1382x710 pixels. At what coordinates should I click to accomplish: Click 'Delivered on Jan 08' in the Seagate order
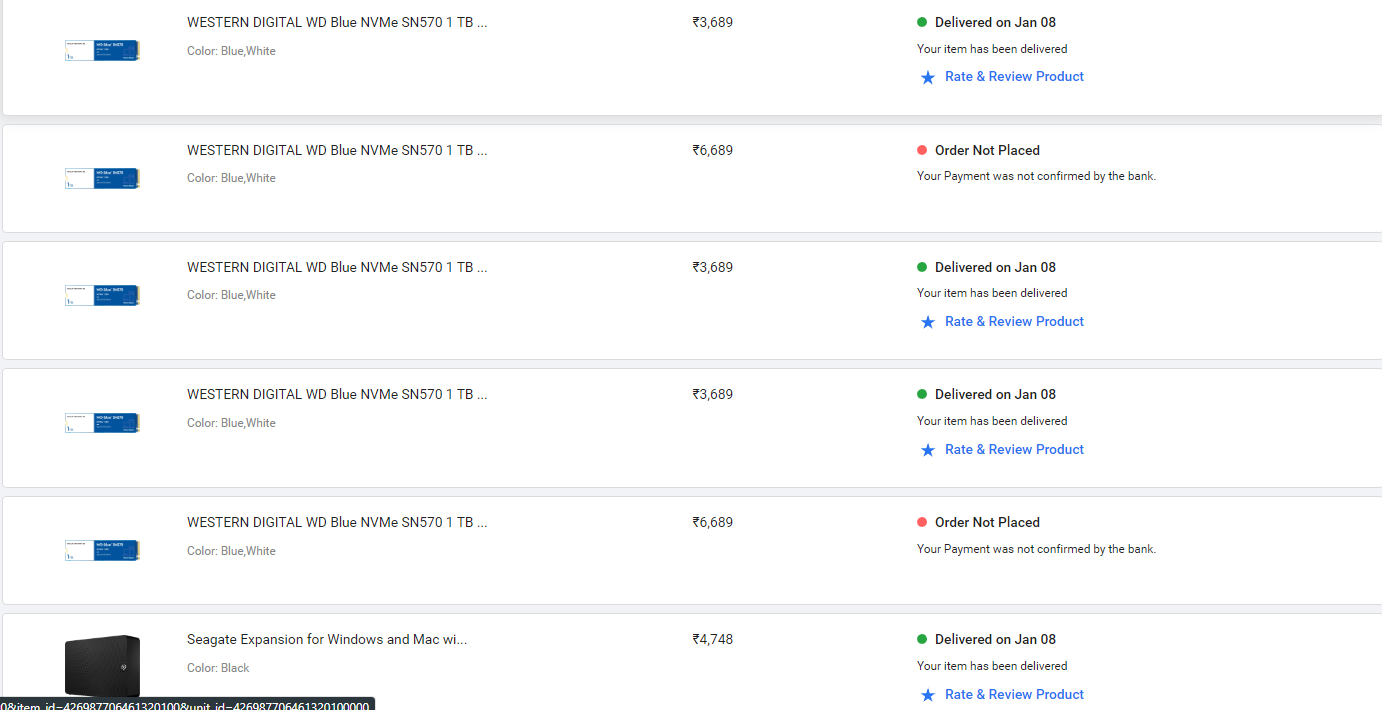click(x=995, y=639)
